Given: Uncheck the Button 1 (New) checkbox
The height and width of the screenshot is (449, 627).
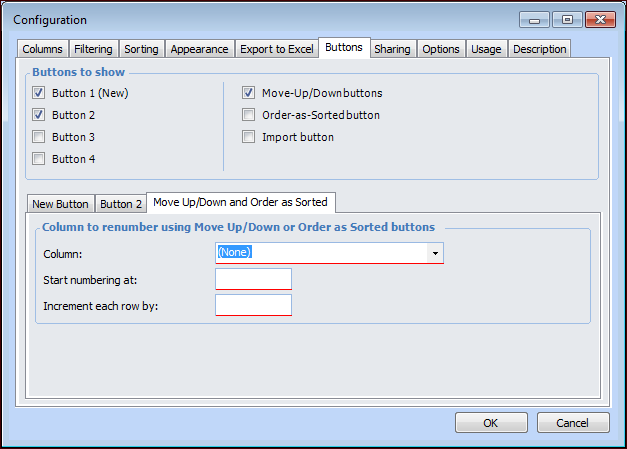Looking at the screenshot, I should click(39, 93).
